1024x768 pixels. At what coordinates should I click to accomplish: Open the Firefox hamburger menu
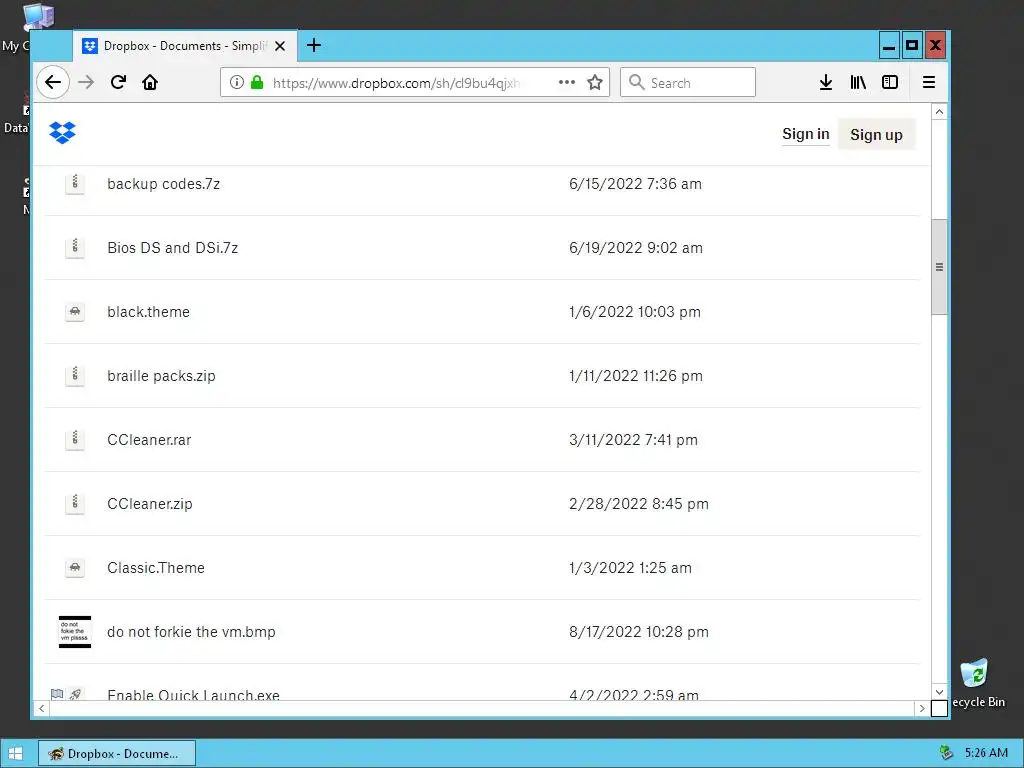tap(929, 82)
